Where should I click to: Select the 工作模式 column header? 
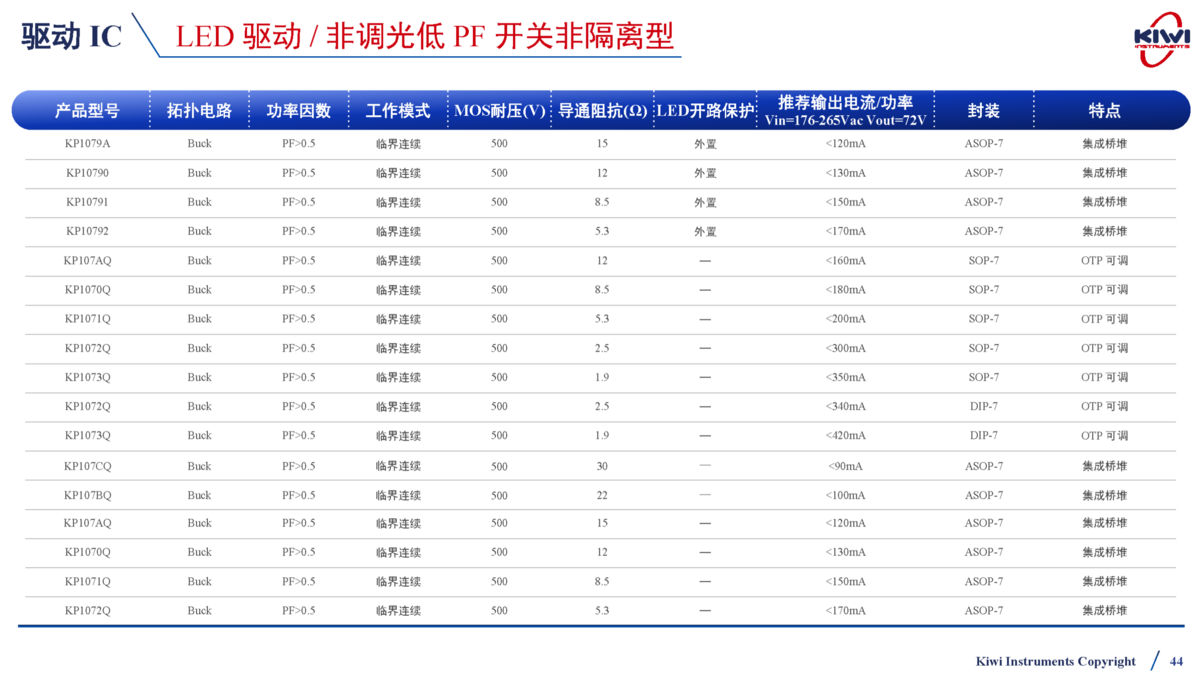click(x=398, y=111)
